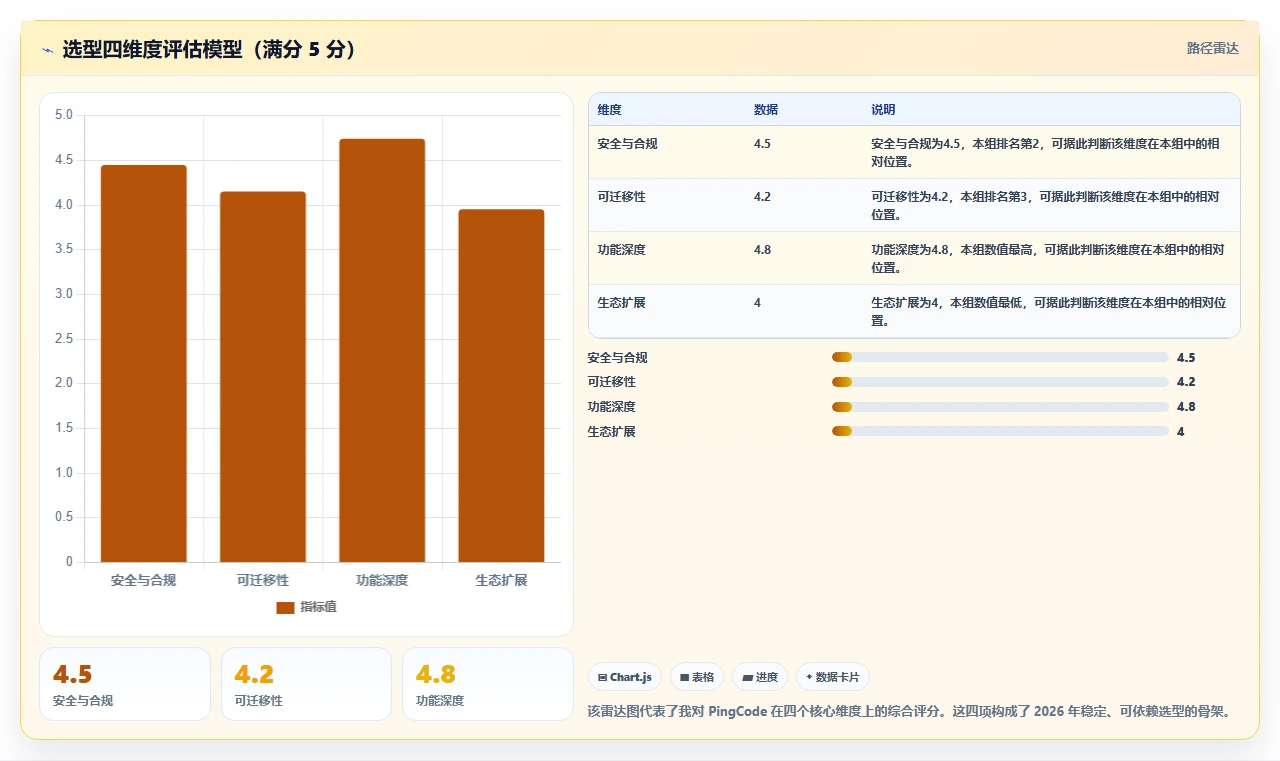
Task: Click the 4.2 value in table
Action: pos(762,197)
